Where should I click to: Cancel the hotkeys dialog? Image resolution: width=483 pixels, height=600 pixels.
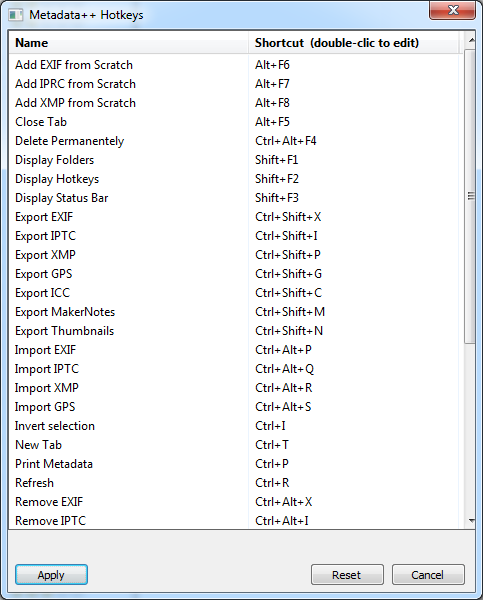tap(428, 575)
